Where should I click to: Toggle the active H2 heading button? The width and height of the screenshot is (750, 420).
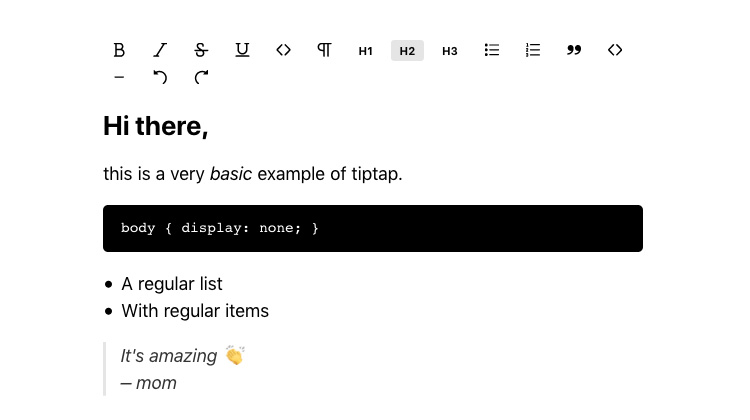pyautogui.click(x=407, y=51)
